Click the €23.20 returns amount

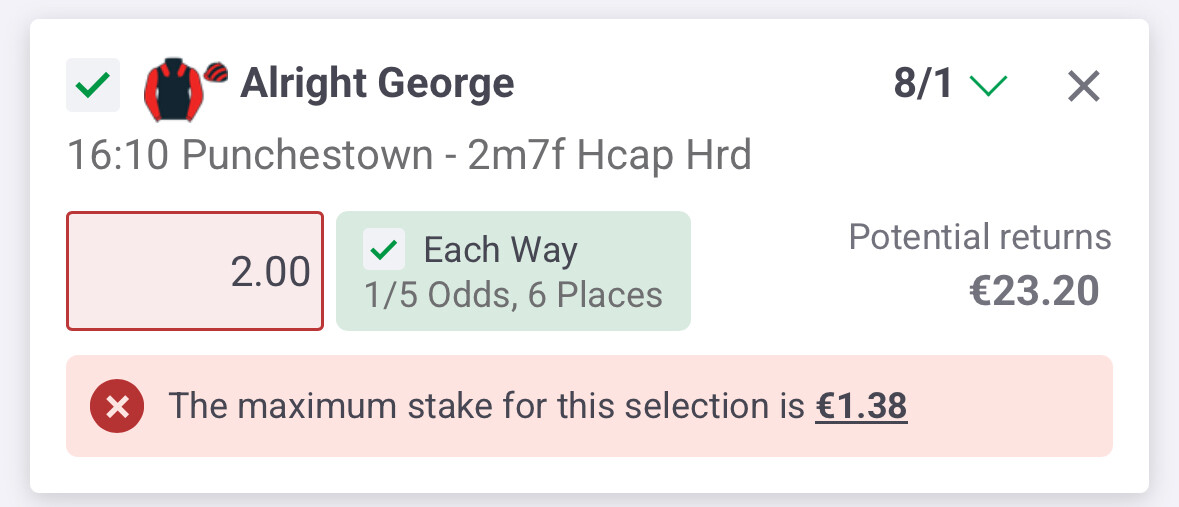click(x=1034, y=291)
